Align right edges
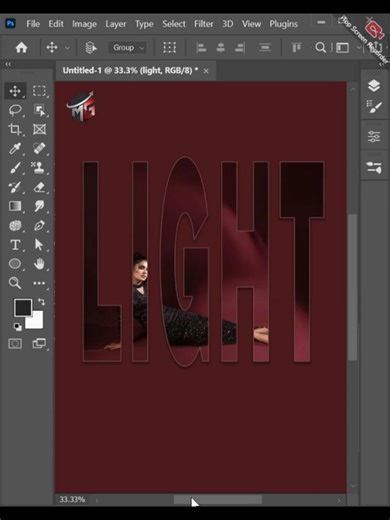390x520 pixels. tap(240, 48)
